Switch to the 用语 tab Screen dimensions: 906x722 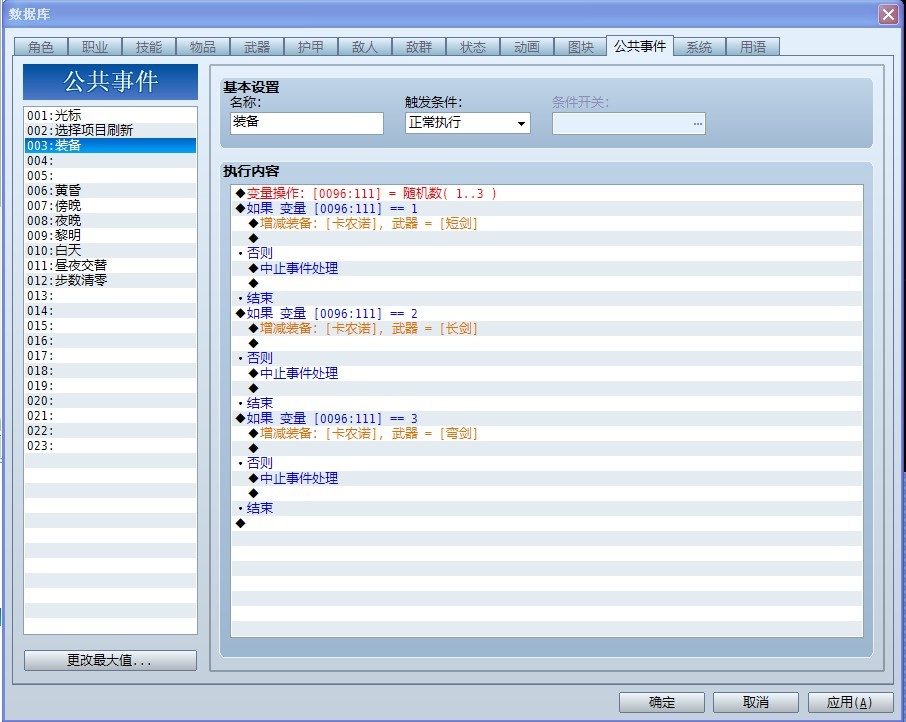[x=753, y=47]
